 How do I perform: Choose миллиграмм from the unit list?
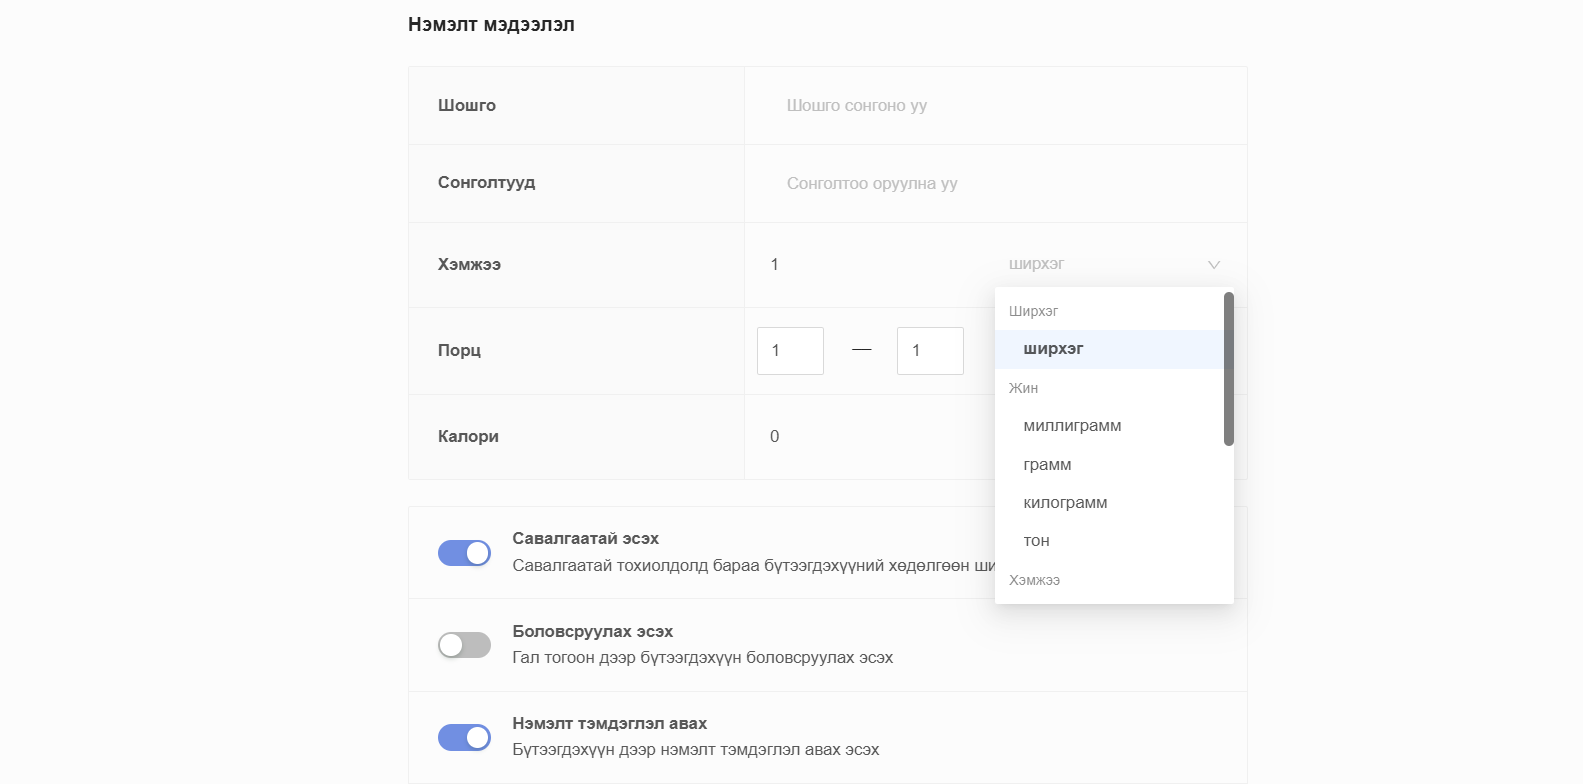pyautogui.click(x=1072, y=426)
